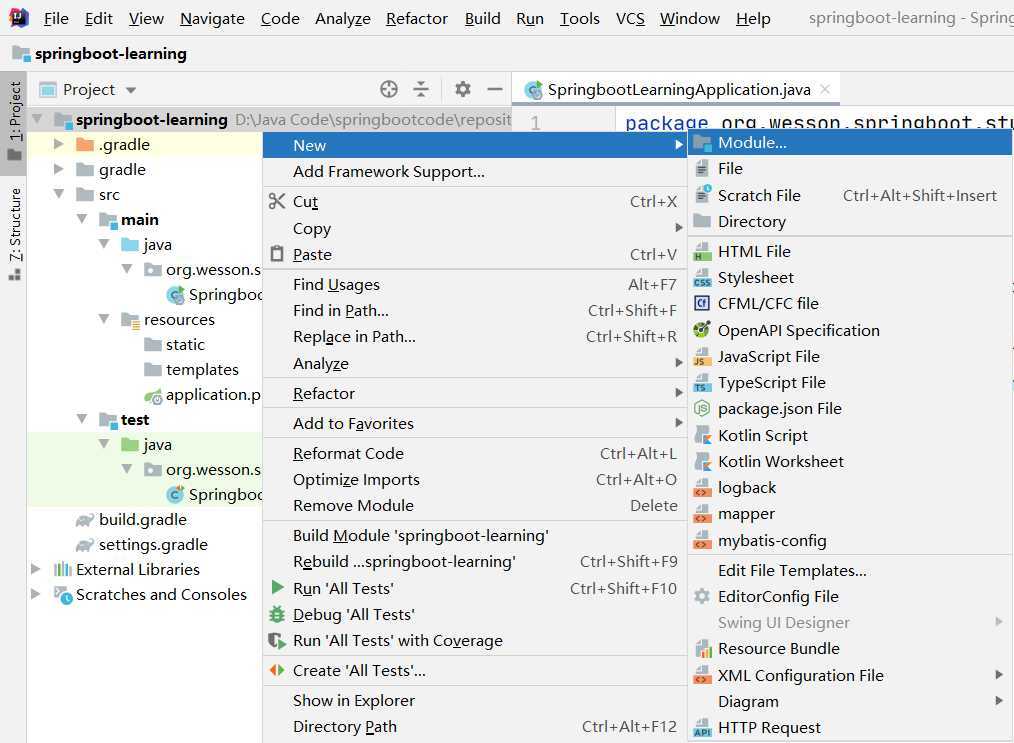Expand the .gradle folder node
Screen dimensions: 1014x743
point(59,145)
